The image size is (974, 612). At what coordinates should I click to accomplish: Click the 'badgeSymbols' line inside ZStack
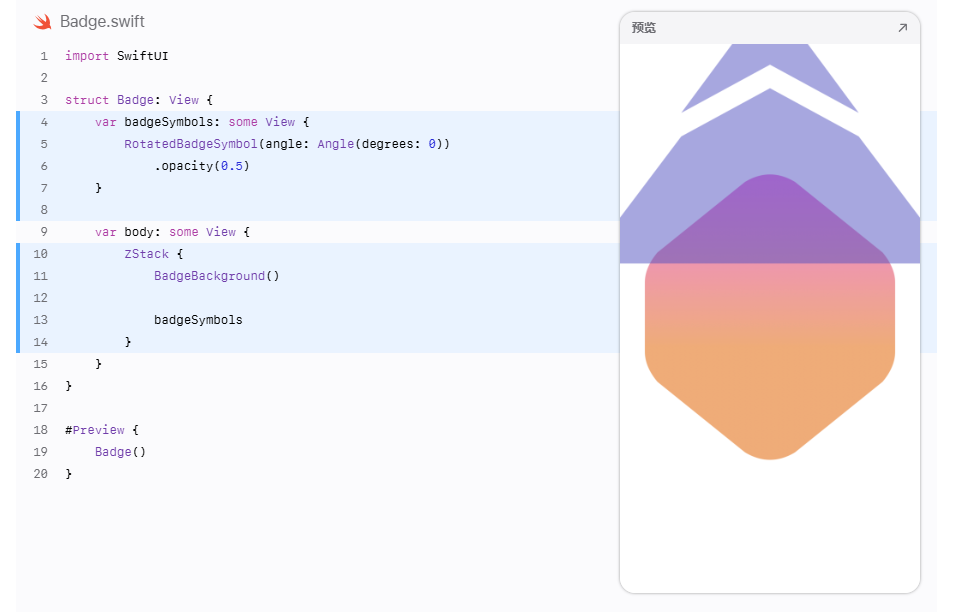198,320
